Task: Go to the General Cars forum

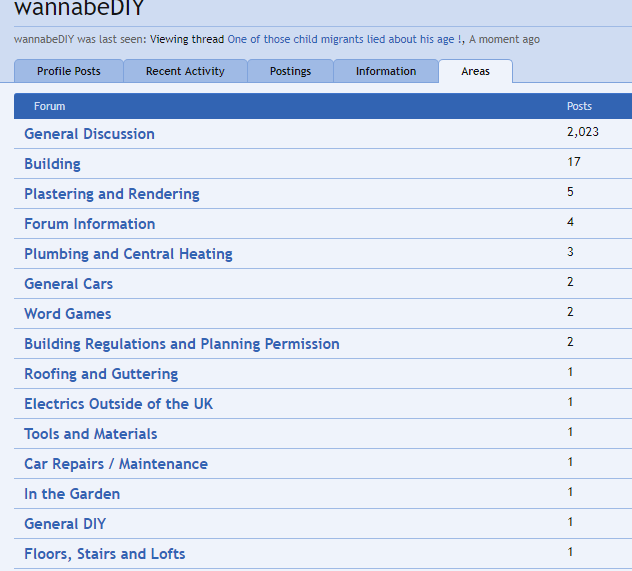Action: (x=68, y=284)
